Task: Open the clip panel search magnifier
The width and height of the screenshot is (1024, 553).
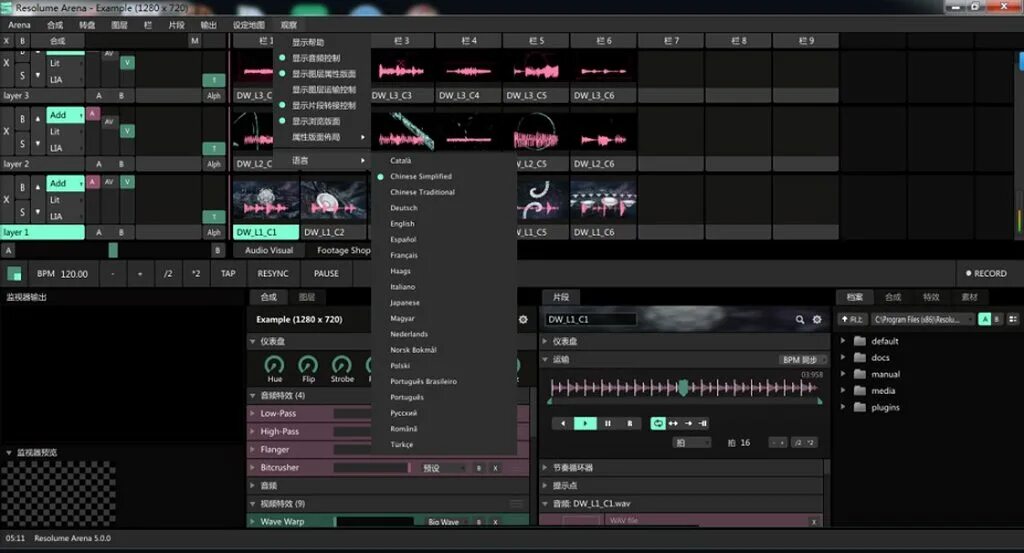Action: point(800,319)
